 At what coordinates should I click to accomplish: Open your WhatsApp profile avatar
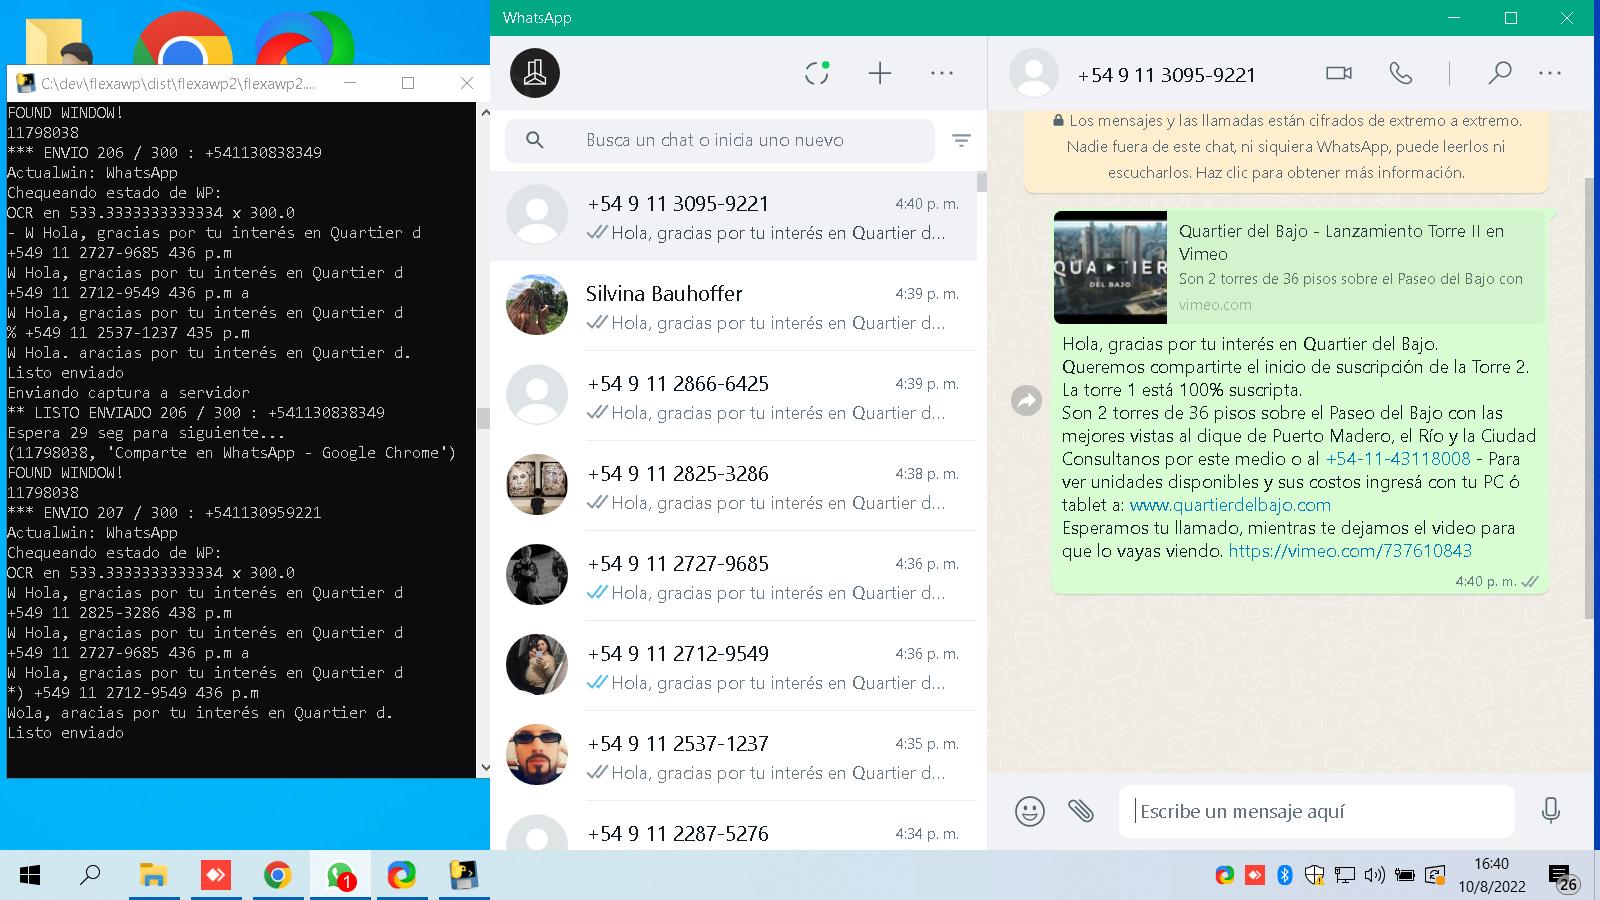pos(535,73)
